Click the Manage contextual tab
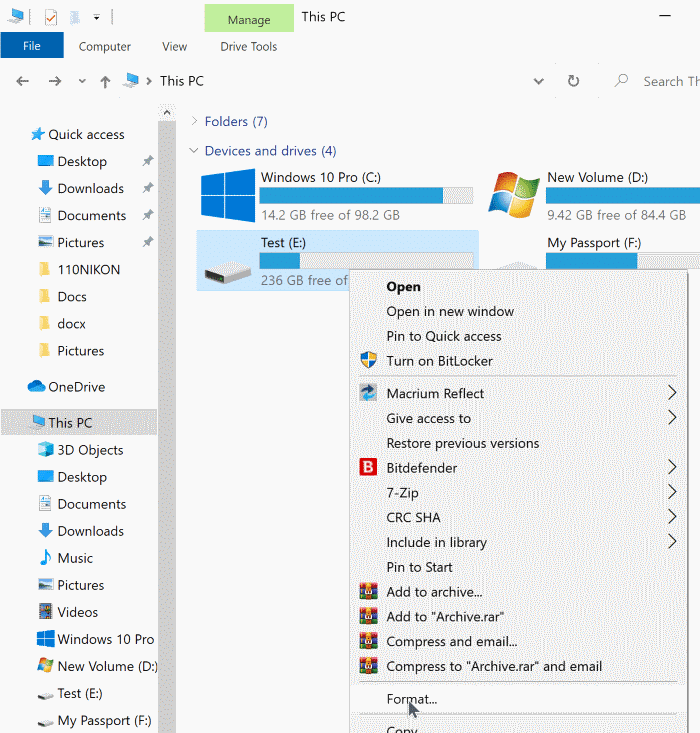The image size is (700, 733). point(249,19)
